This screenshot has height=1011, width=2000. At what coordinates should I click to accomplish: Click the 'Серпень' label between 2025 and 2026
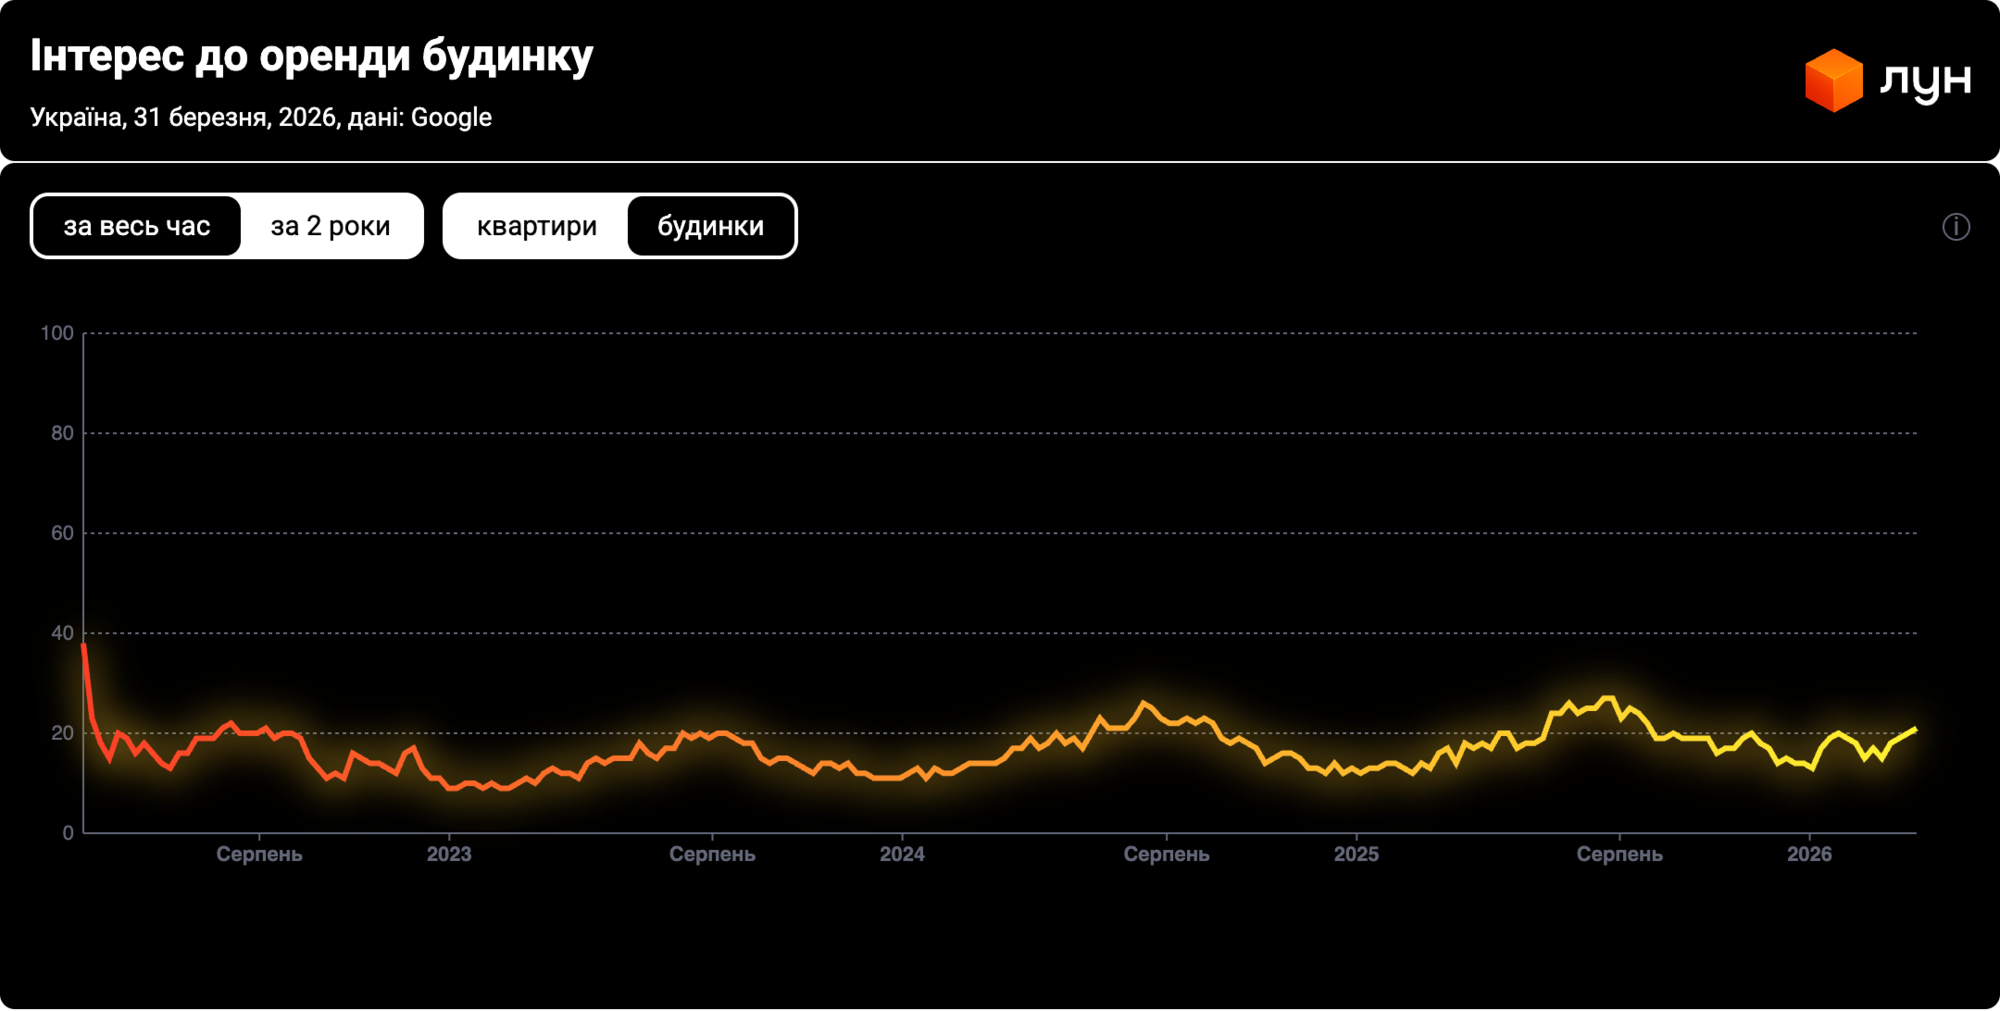coord(1619,854)
